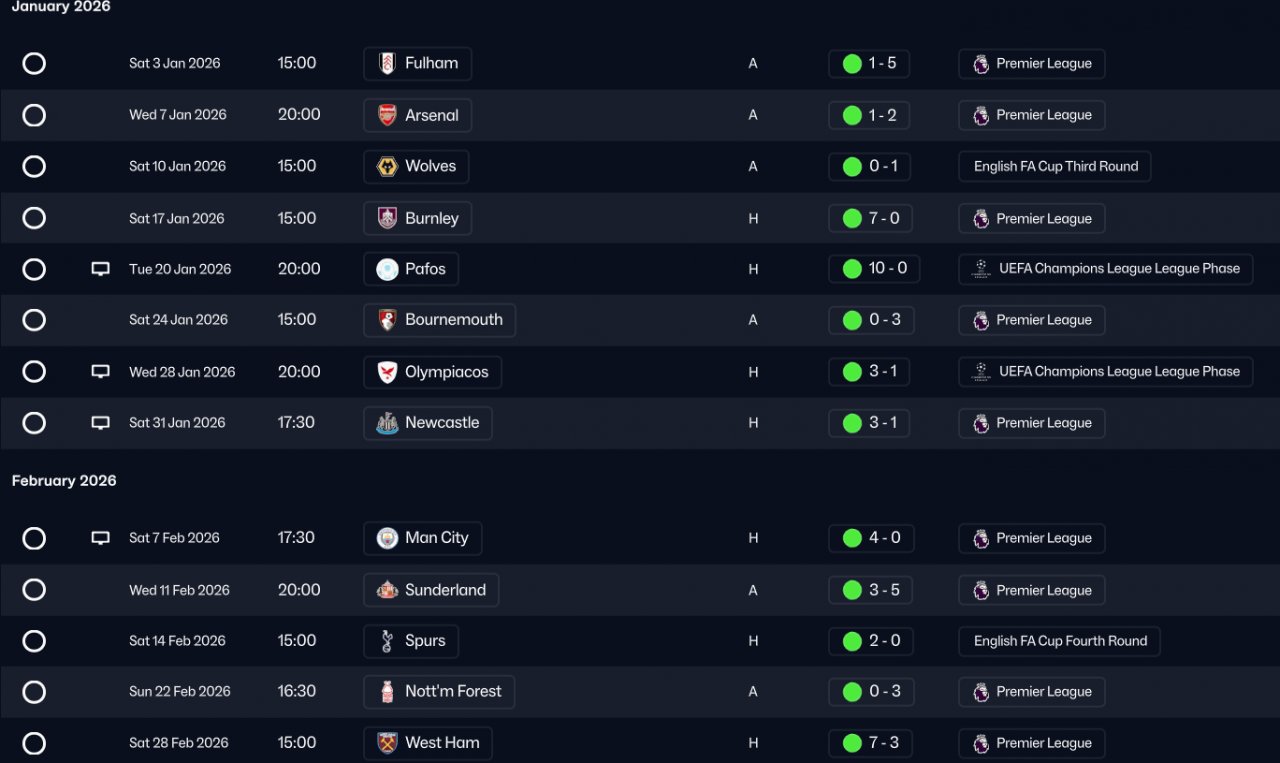Click the TV broadcast icon on Olympiacos row
Screen dimensions: 1280x763
click(100, 372)
